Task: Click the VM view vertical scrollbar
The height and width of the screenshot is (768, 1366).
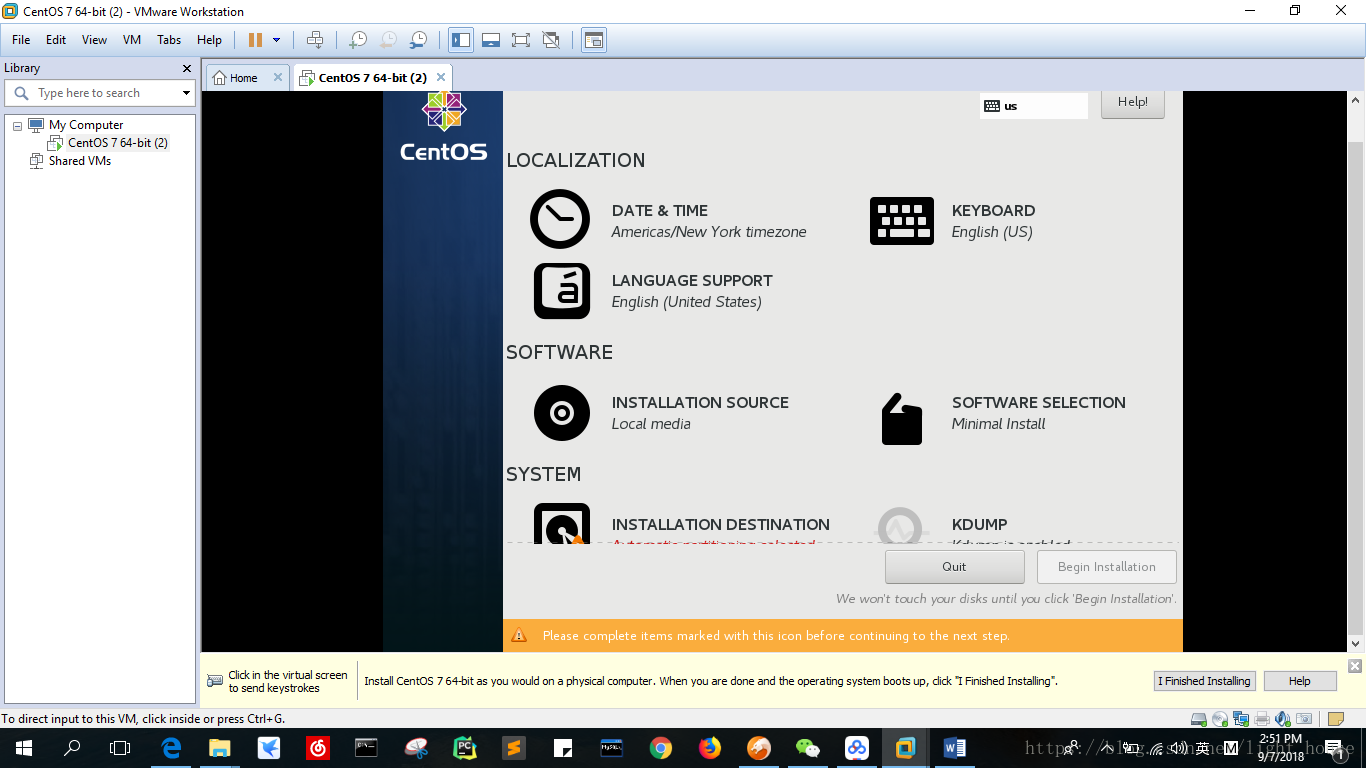Action: (x=1356, y=390)
